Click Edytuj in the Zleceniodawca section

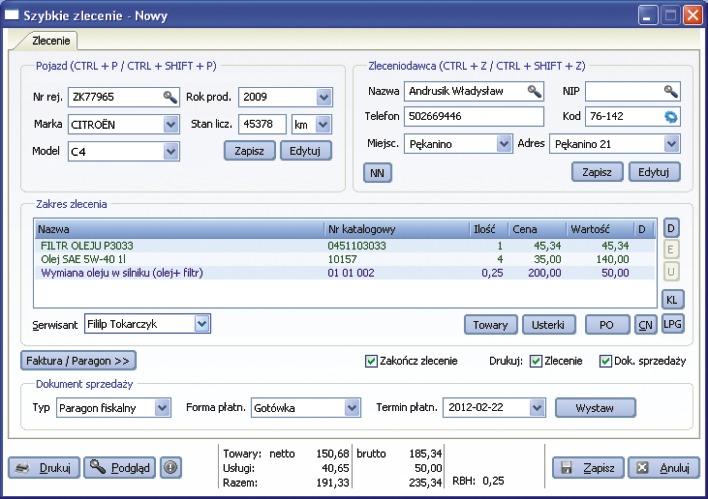point(654,172)
